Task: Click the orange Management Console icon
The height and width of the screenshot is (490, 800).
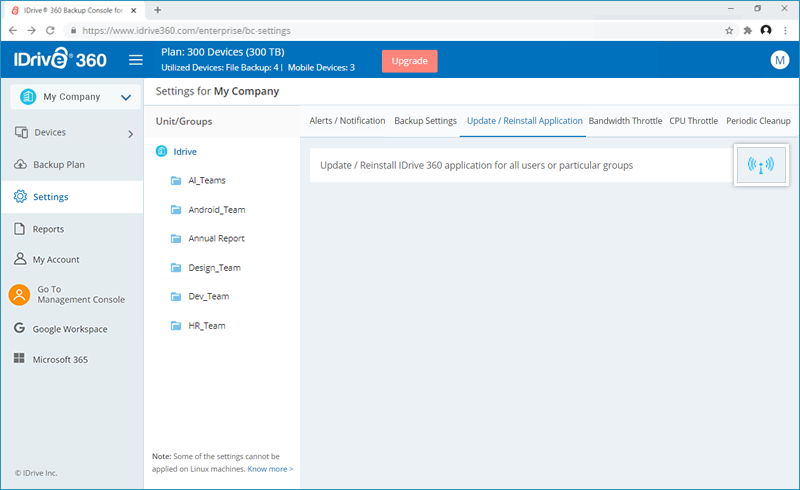Action: click(x=19, y=295)
